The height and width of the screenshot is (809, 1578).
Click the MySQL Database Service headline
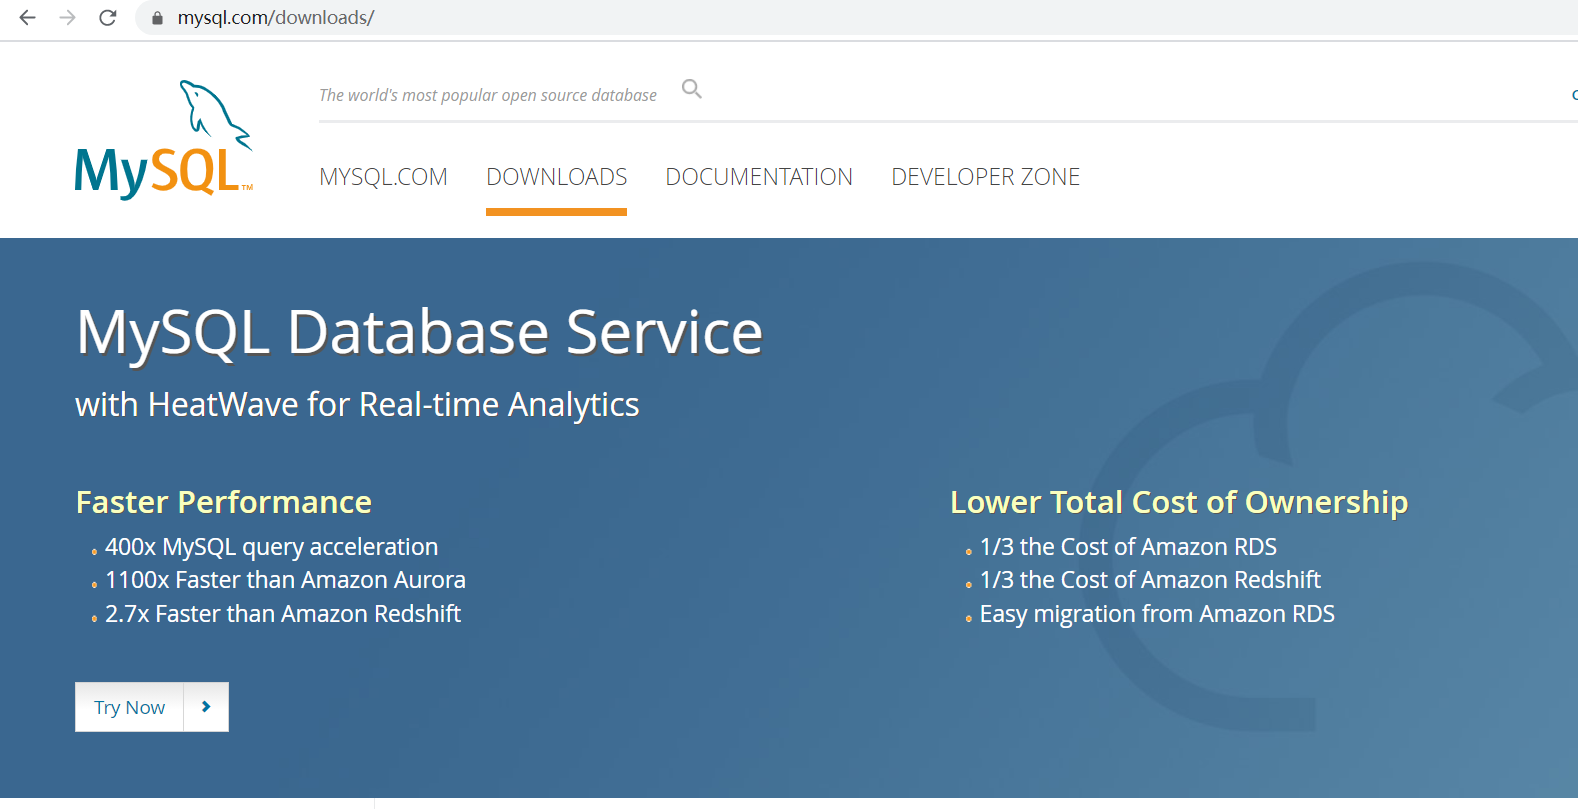coord(420,332)
